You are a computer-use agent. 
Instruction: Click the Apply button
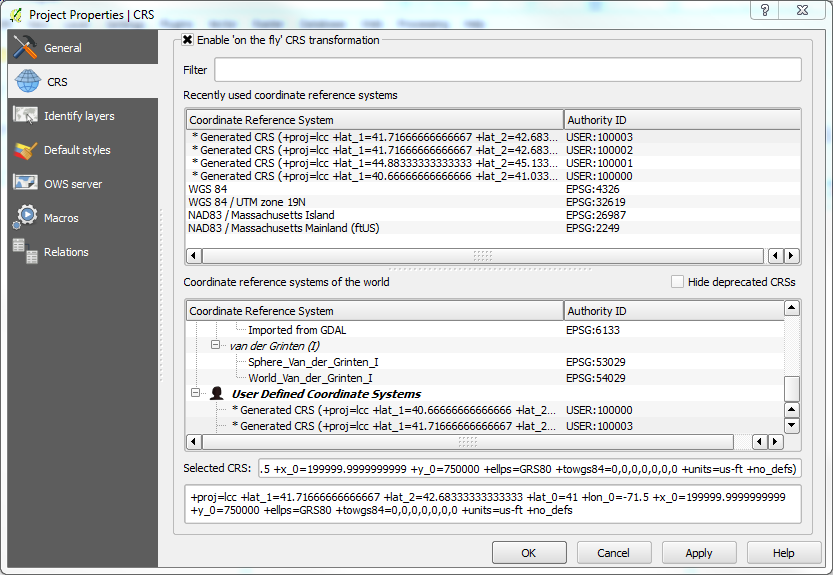tap(699, 553)
